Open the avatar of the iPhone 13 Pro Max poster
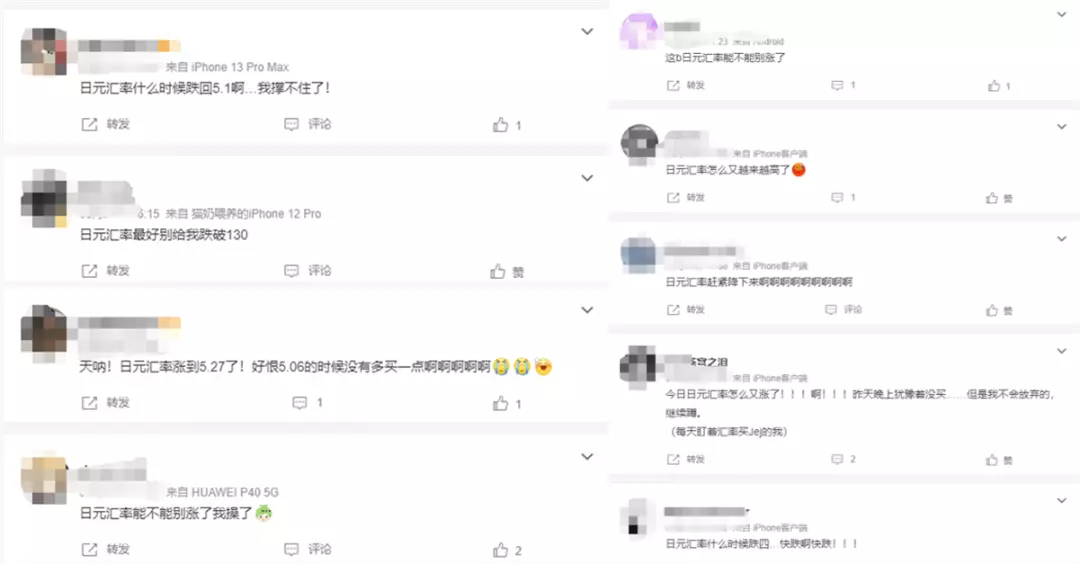Image resolution: width=1080 pixels, height=564 pixels. (44, 51)
